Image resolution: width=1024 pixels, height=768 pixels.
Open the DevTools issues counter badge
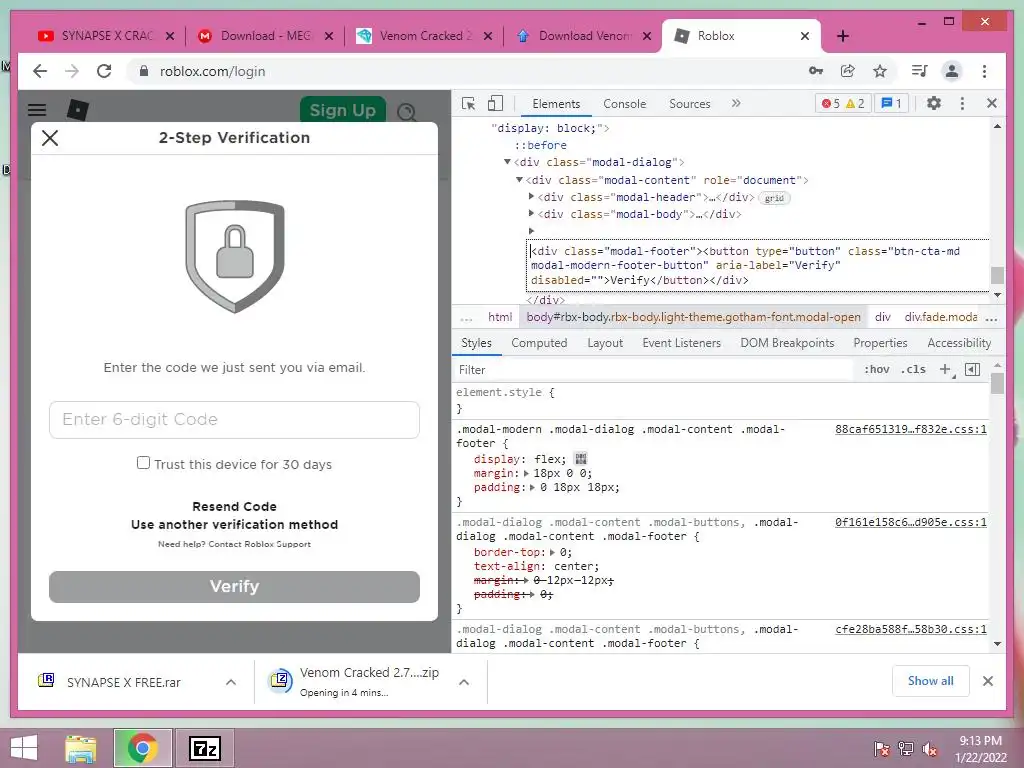[x=891, y=103]
